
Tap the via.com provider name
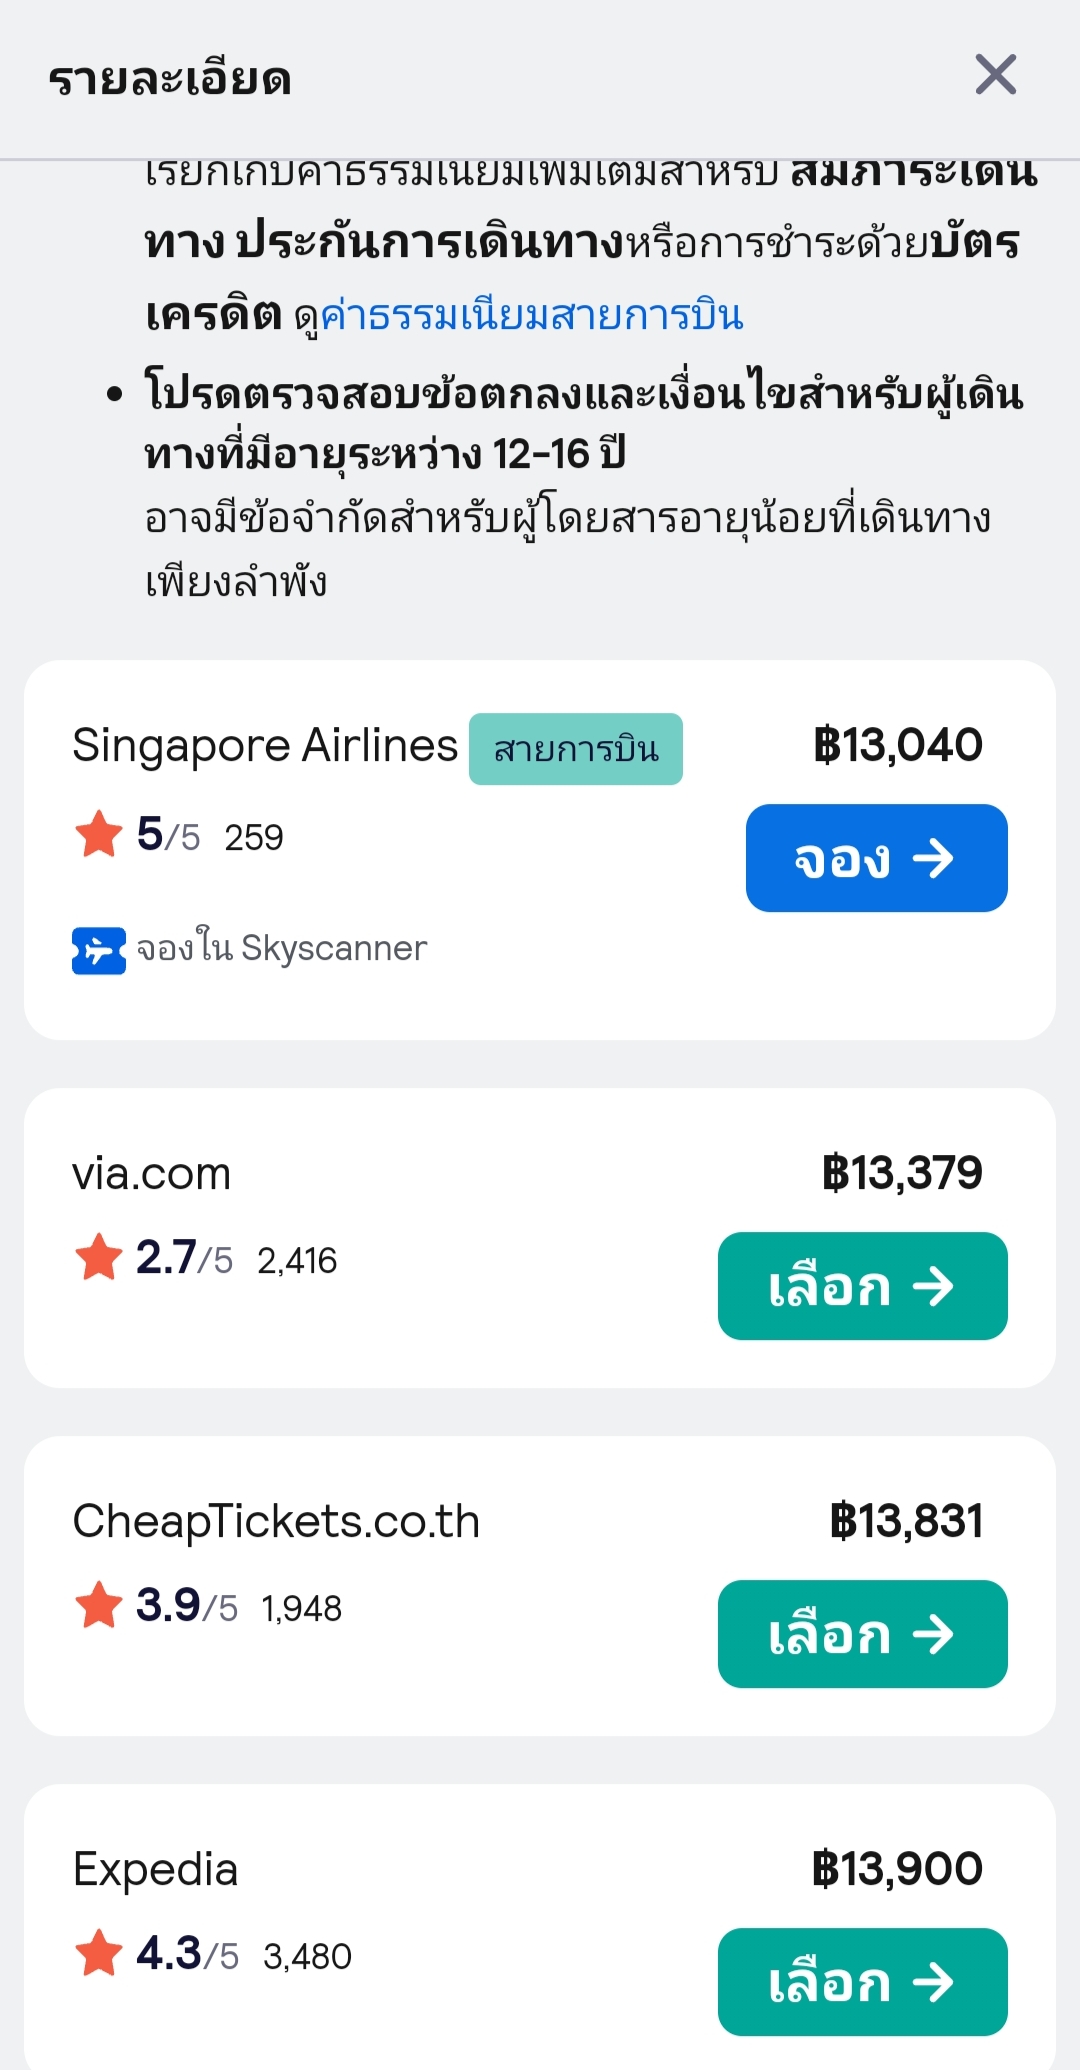[151, 1173]
